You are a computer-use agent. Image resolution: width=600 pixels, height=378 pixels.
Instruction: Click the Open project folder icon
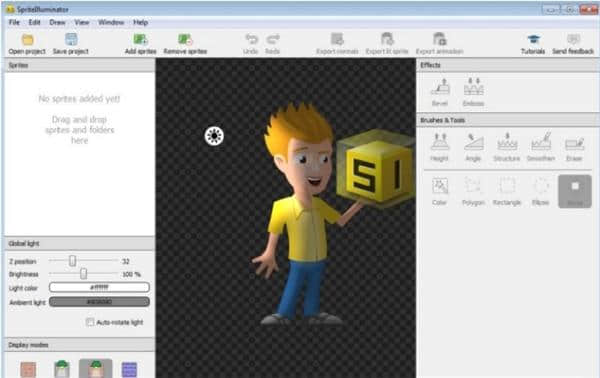(27, 39)
